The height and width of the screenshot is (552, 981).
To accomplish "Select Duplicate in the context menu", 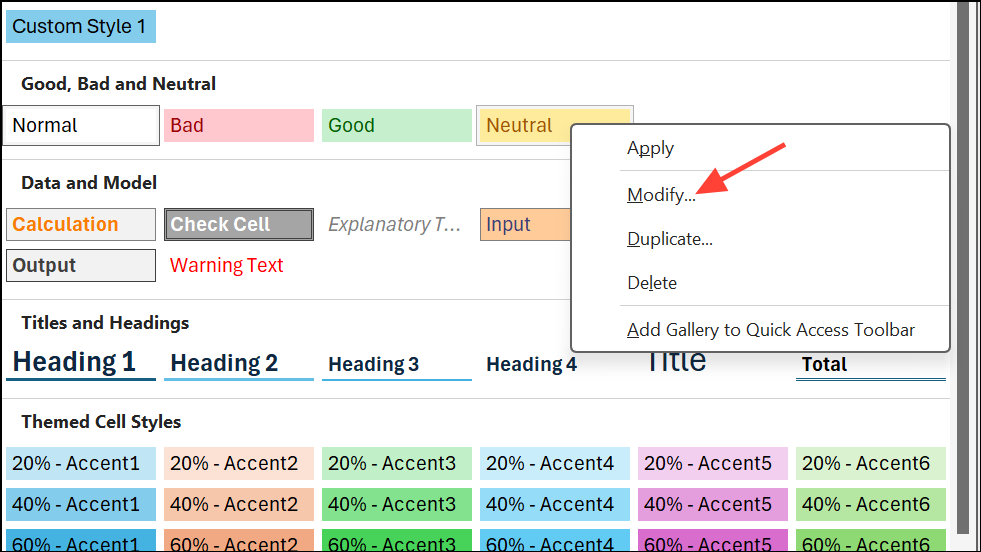I will click(x=669, y=239).
